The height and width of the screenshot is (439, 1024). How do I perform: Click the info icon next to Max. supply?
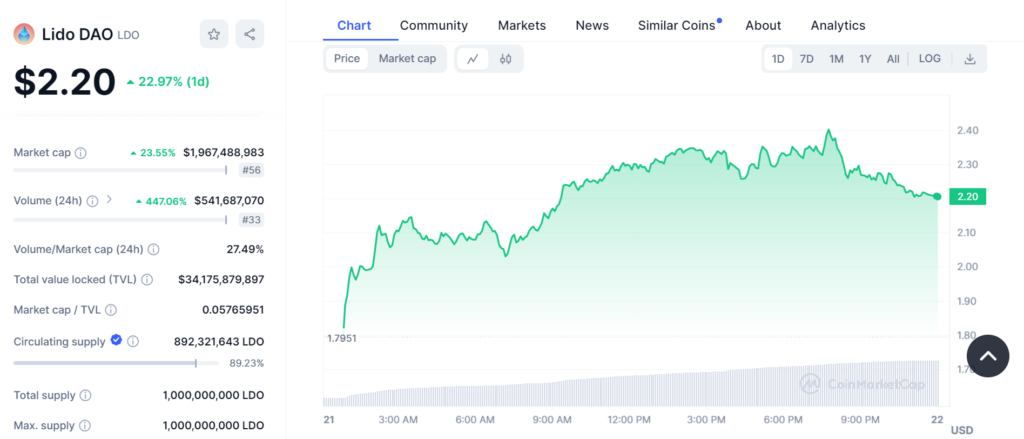(x=84, y=425)
